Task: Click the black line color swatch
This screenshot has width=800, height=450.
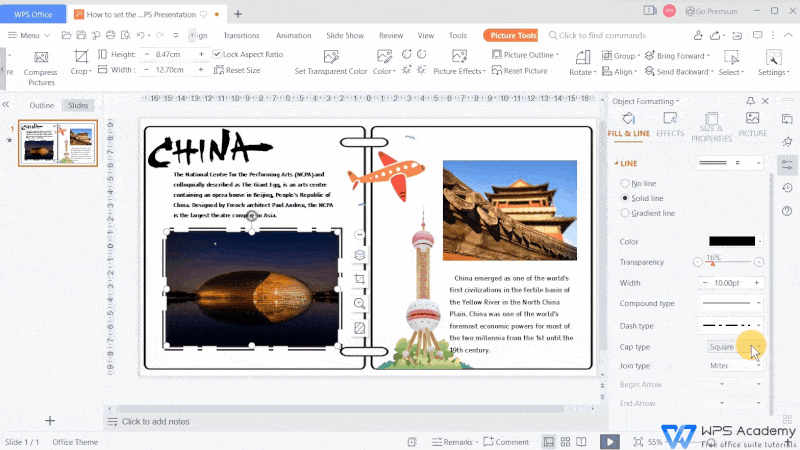Action: [x=732, y=241]
